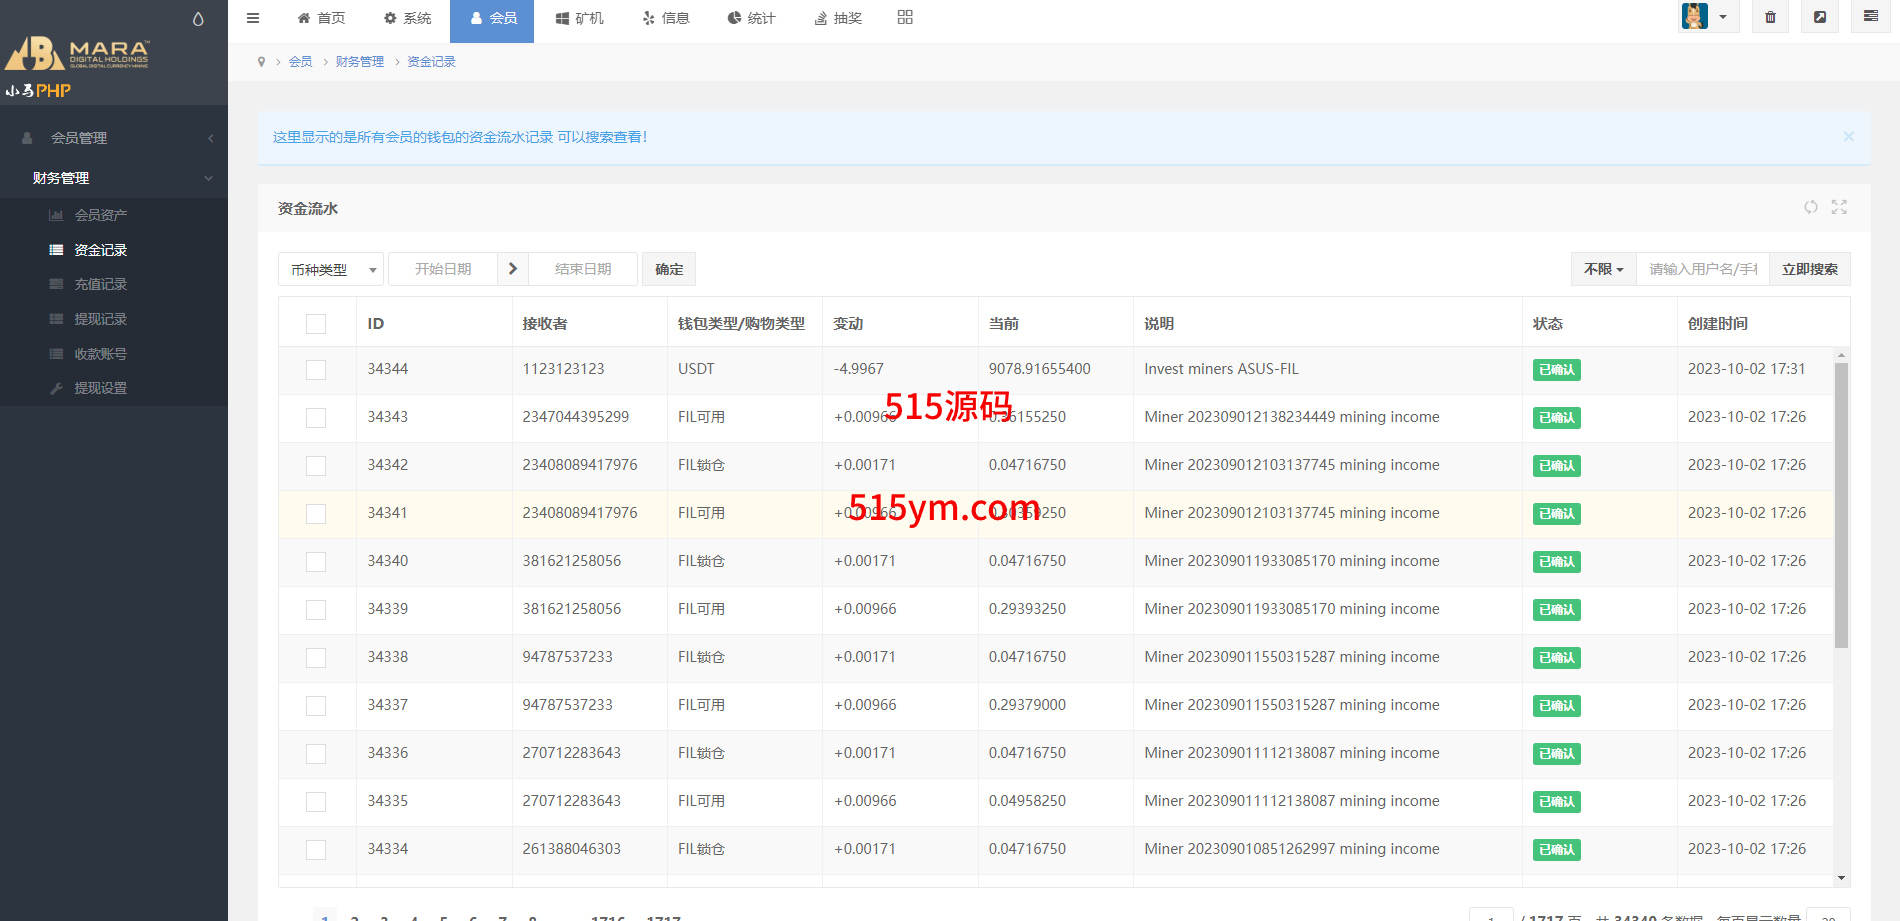The width and height of the screenshot is (1900, 921).
Task: Click the username search input field
Action: click(1702, 270)
